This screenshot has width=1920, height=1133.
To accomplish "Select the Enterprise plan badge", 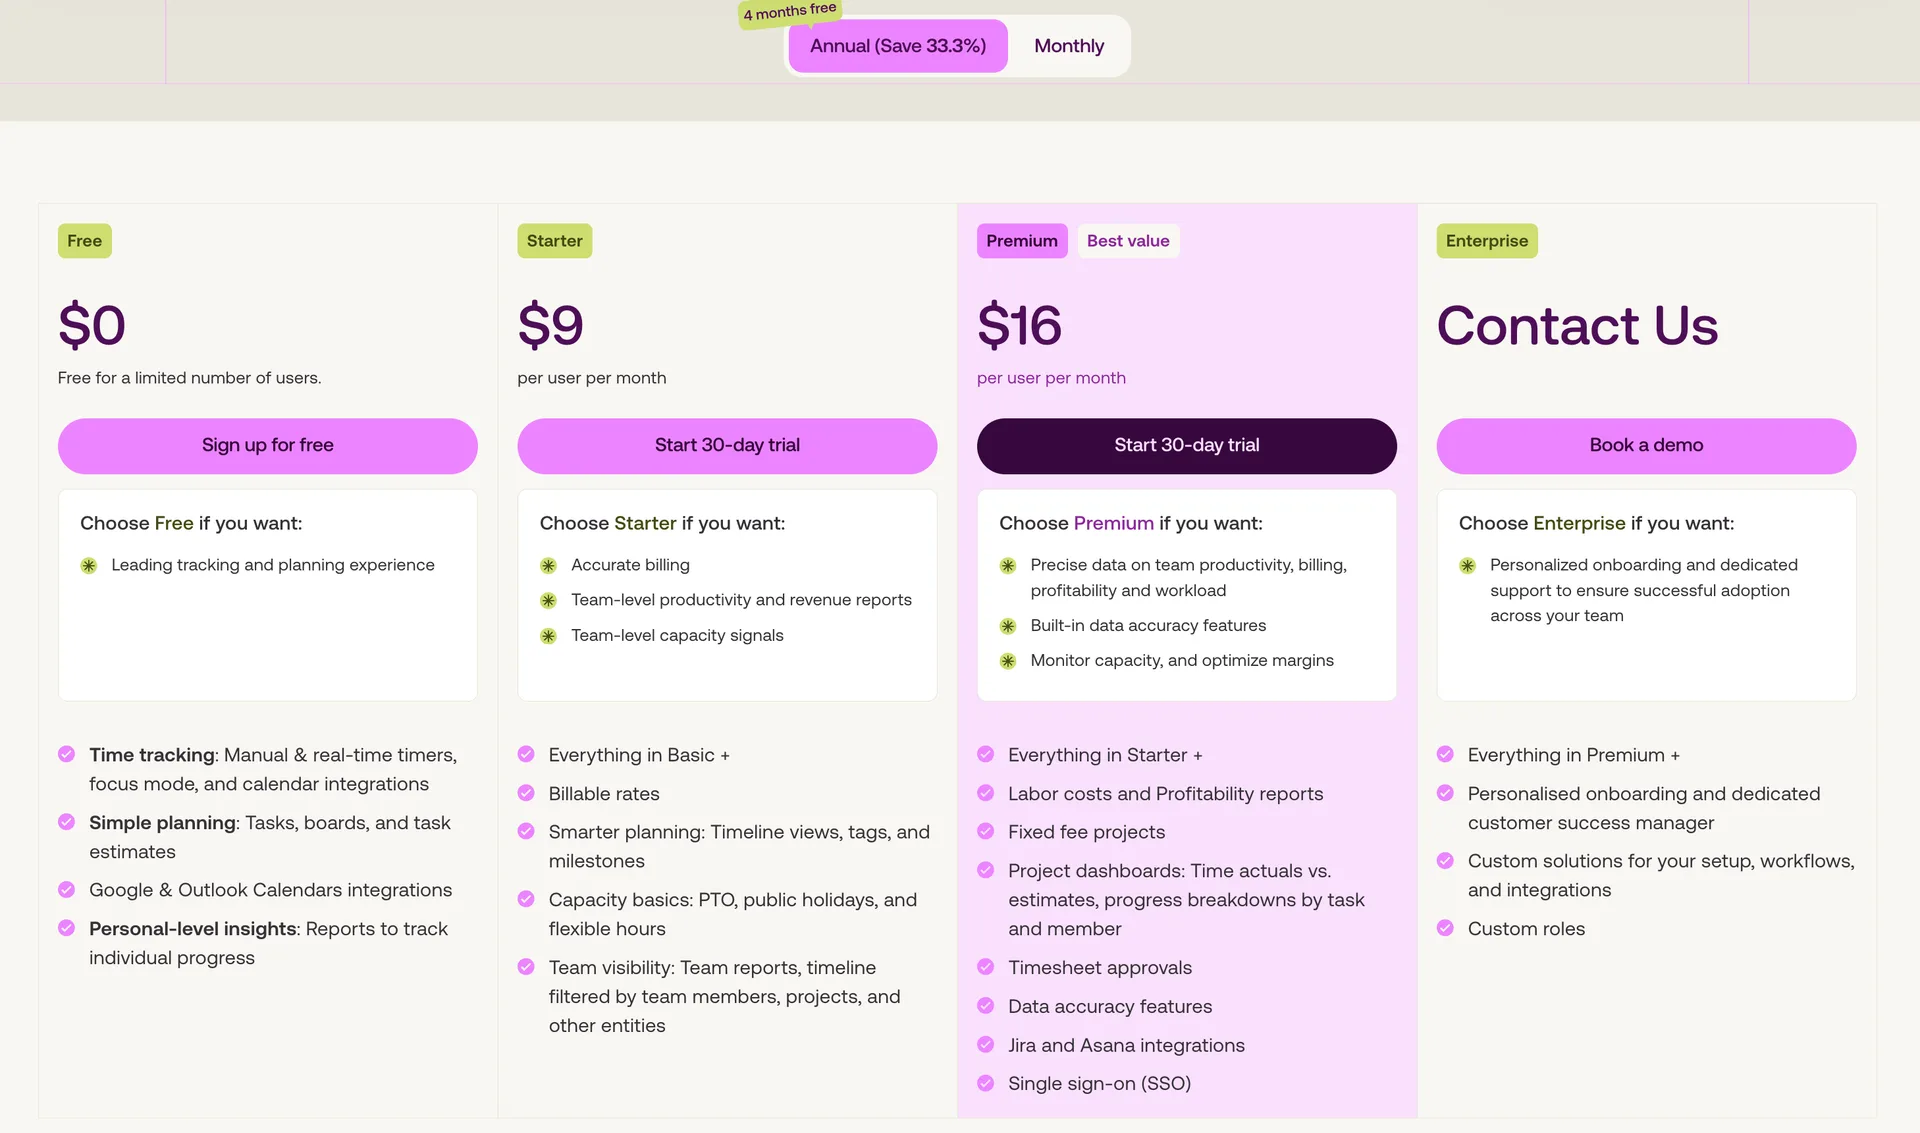I will pos(1487,241).
